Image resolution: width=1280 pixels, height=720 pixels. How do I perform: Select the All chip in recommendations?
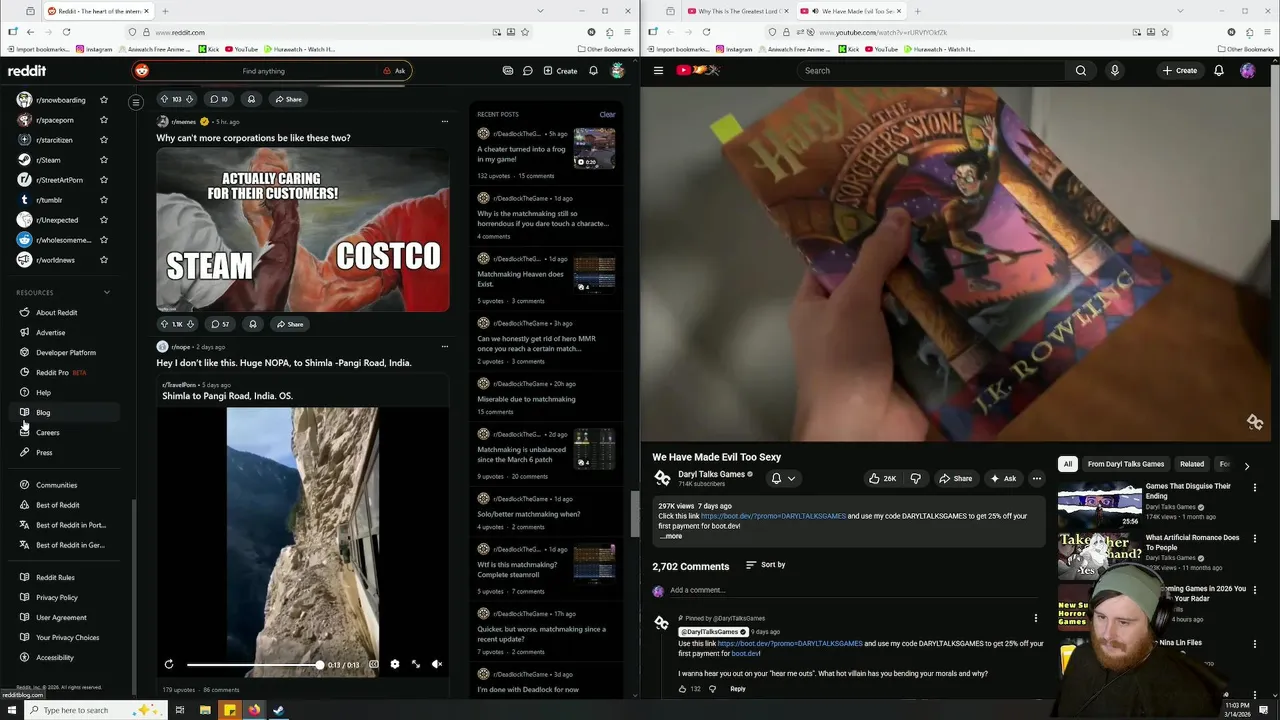click(x=1068, y=464)
